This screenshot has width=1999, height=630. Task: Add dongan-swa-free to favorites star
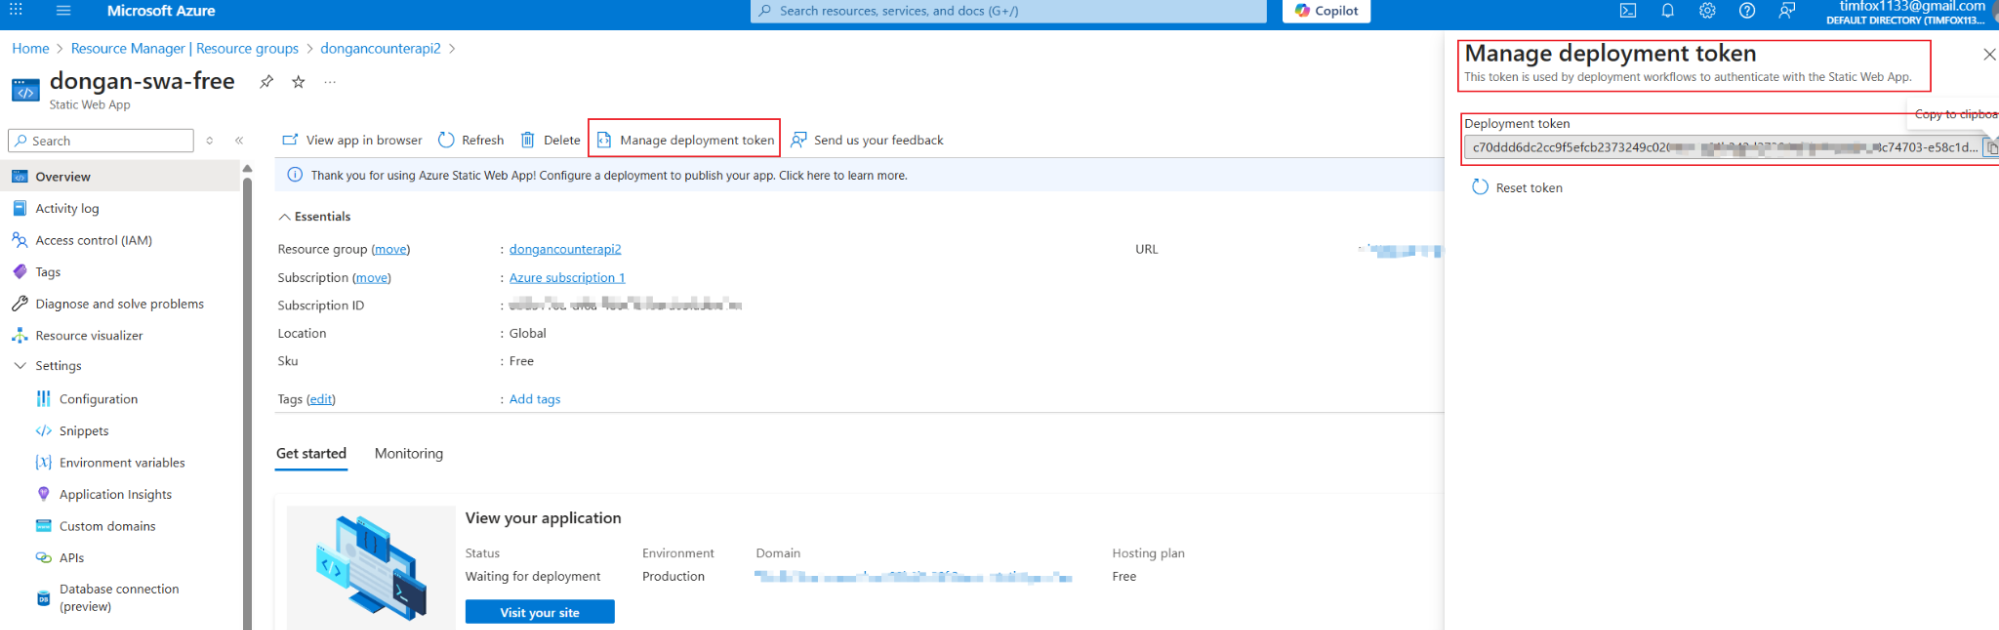coord(298,82)
